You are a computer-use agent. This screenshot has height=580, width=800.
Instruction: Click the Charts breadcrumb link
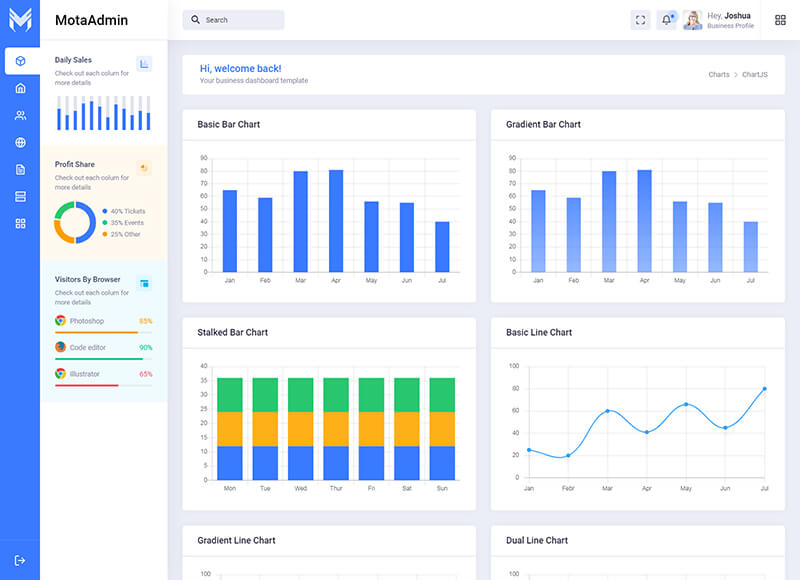point(718,75)
